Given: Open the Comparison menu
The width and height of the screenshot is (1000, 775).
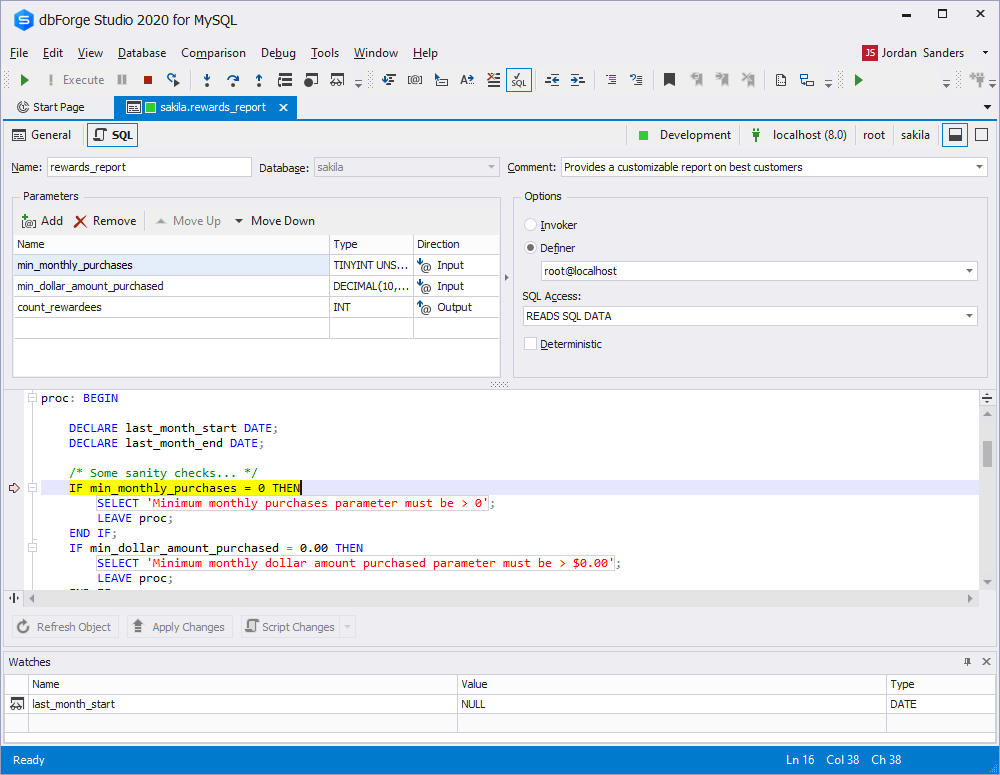Looking at the screenshot, I should 213,53.
